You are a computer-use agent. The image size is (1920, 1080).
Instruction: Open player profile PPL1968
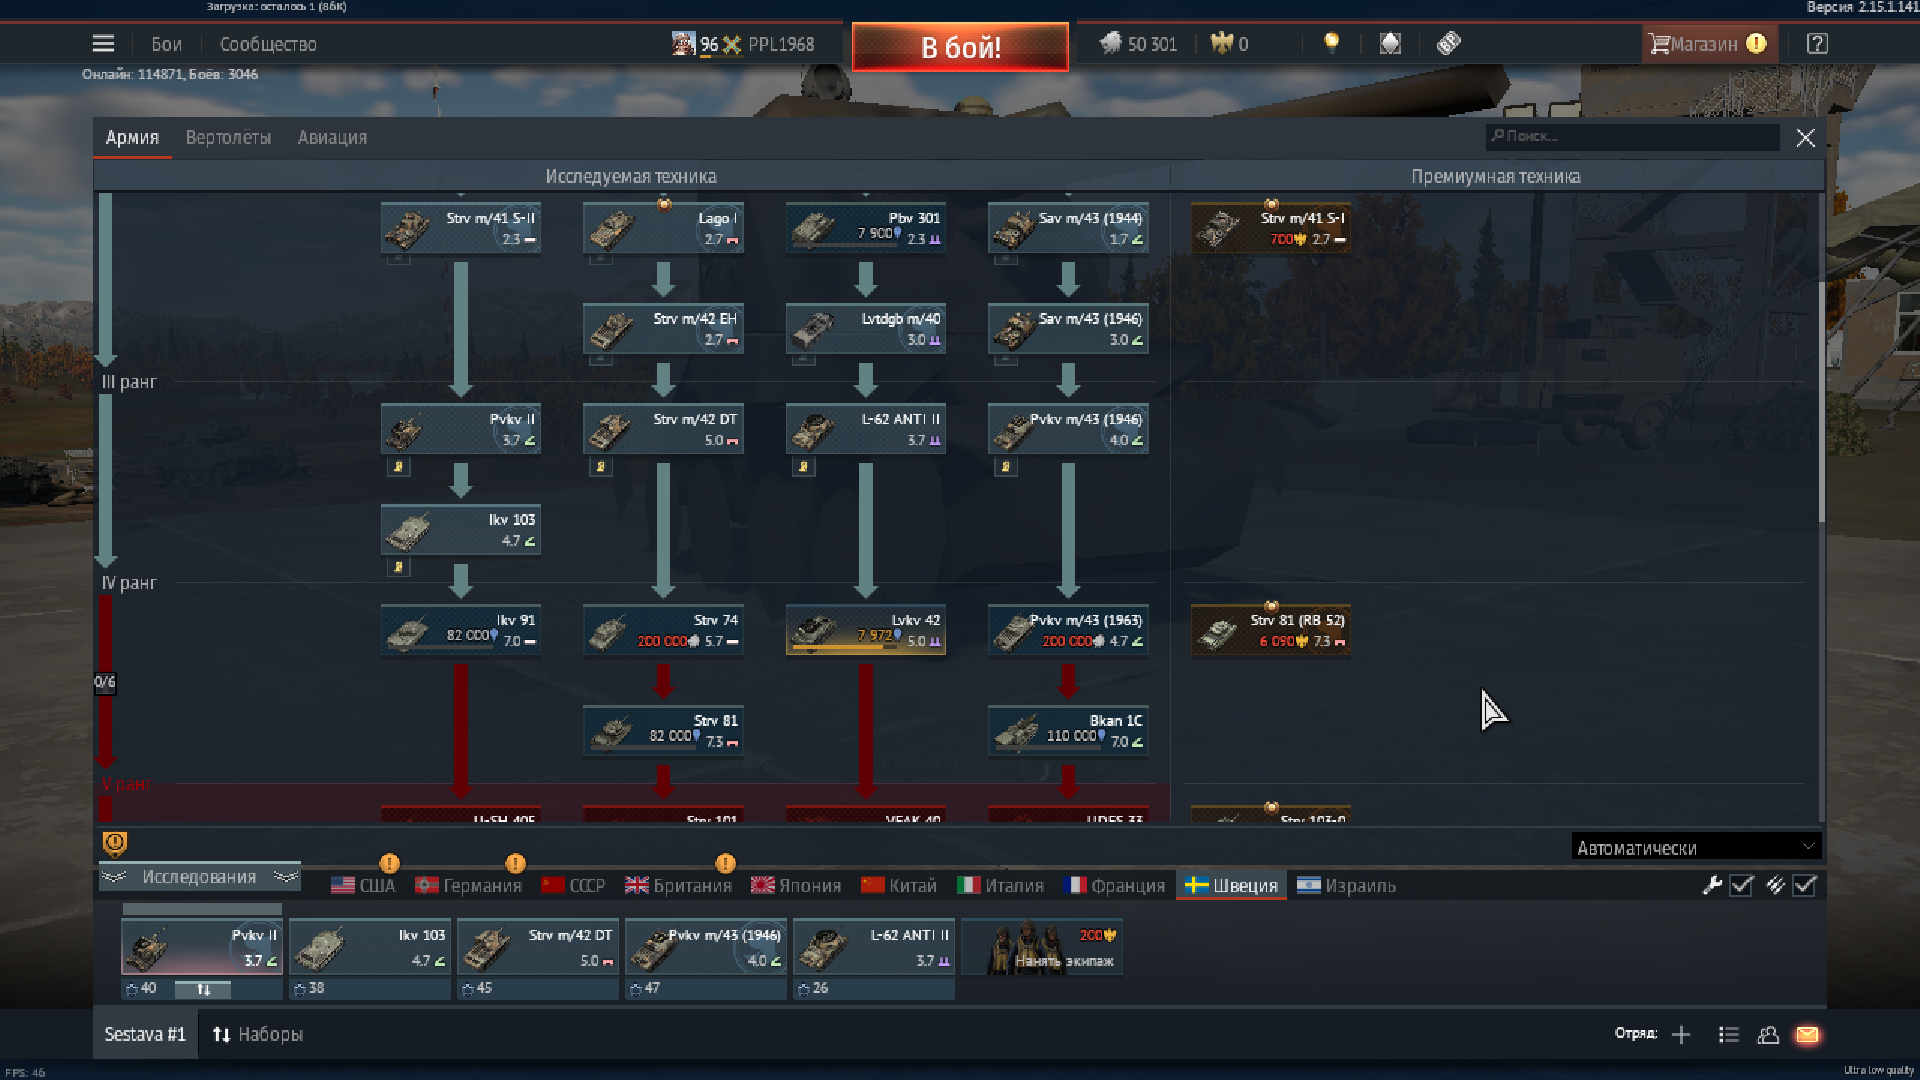[x=743, y=44]
